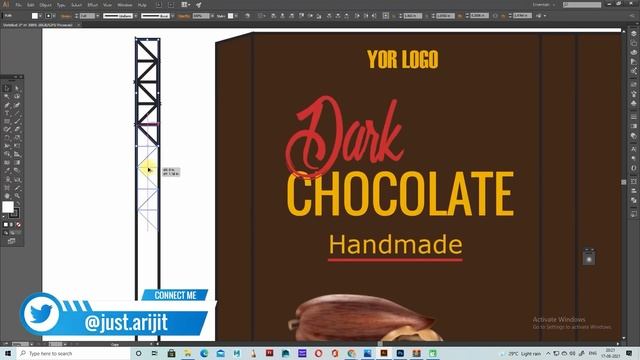Screen dimensions: 640x360
Task: Click the Windows Start button
Action: click(x=8, y=353)
